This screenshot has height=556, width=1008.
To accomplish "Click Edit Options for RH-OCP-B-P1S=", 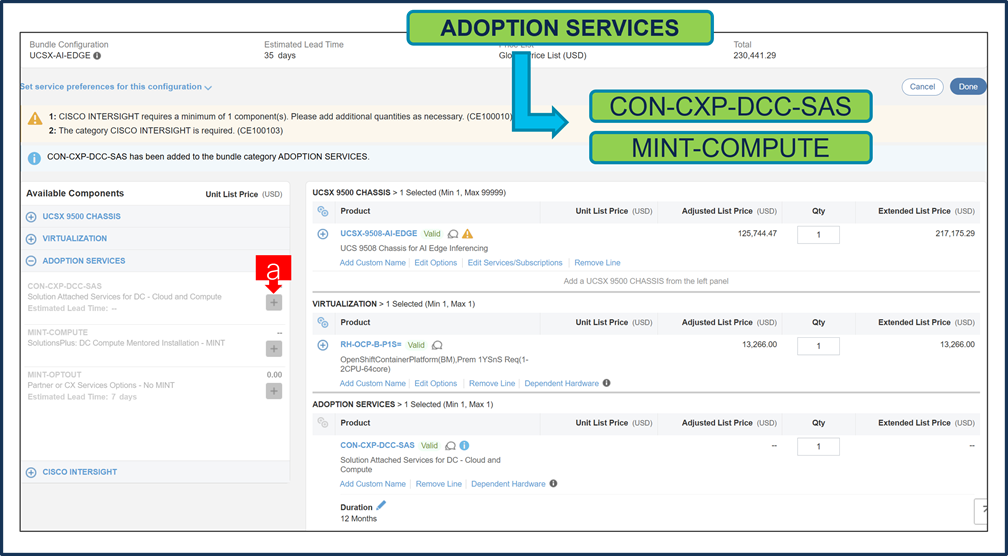I will (x=435, y=383).
